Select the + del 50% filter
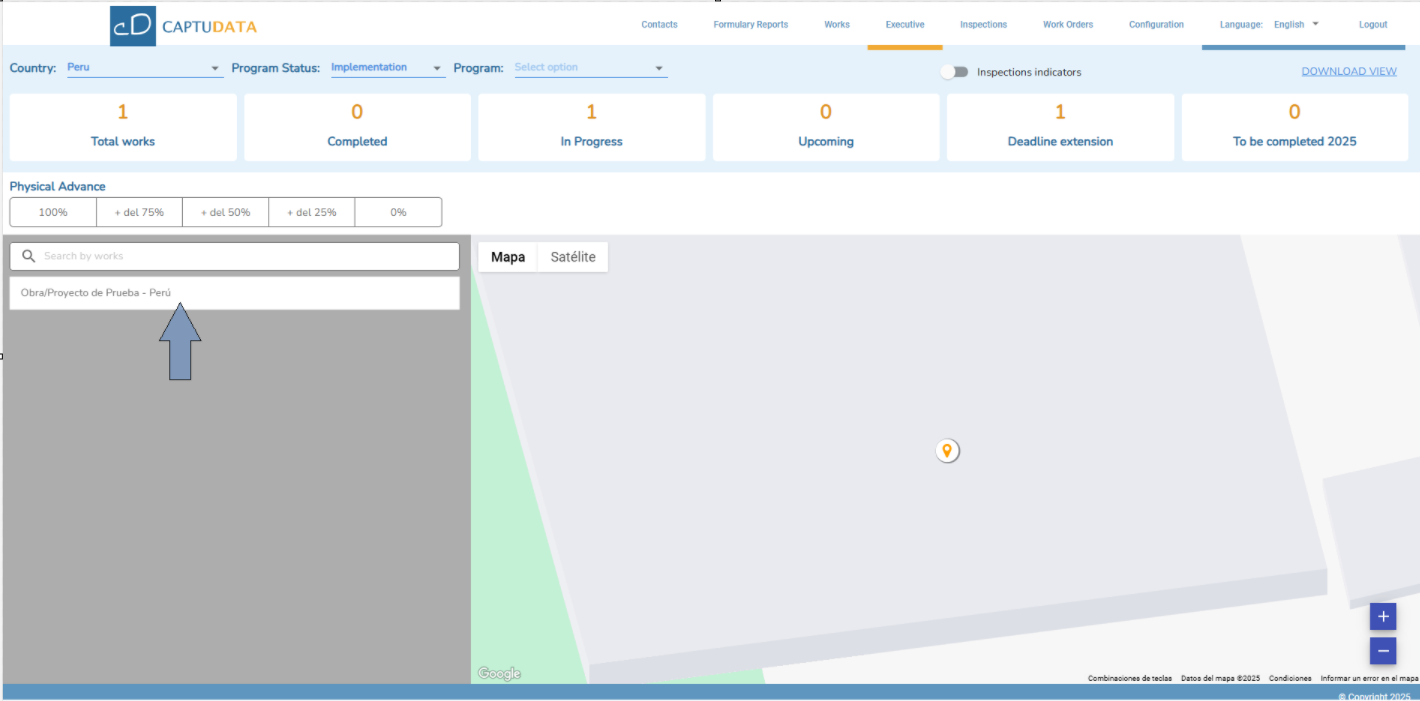 [x=225, y=212]
